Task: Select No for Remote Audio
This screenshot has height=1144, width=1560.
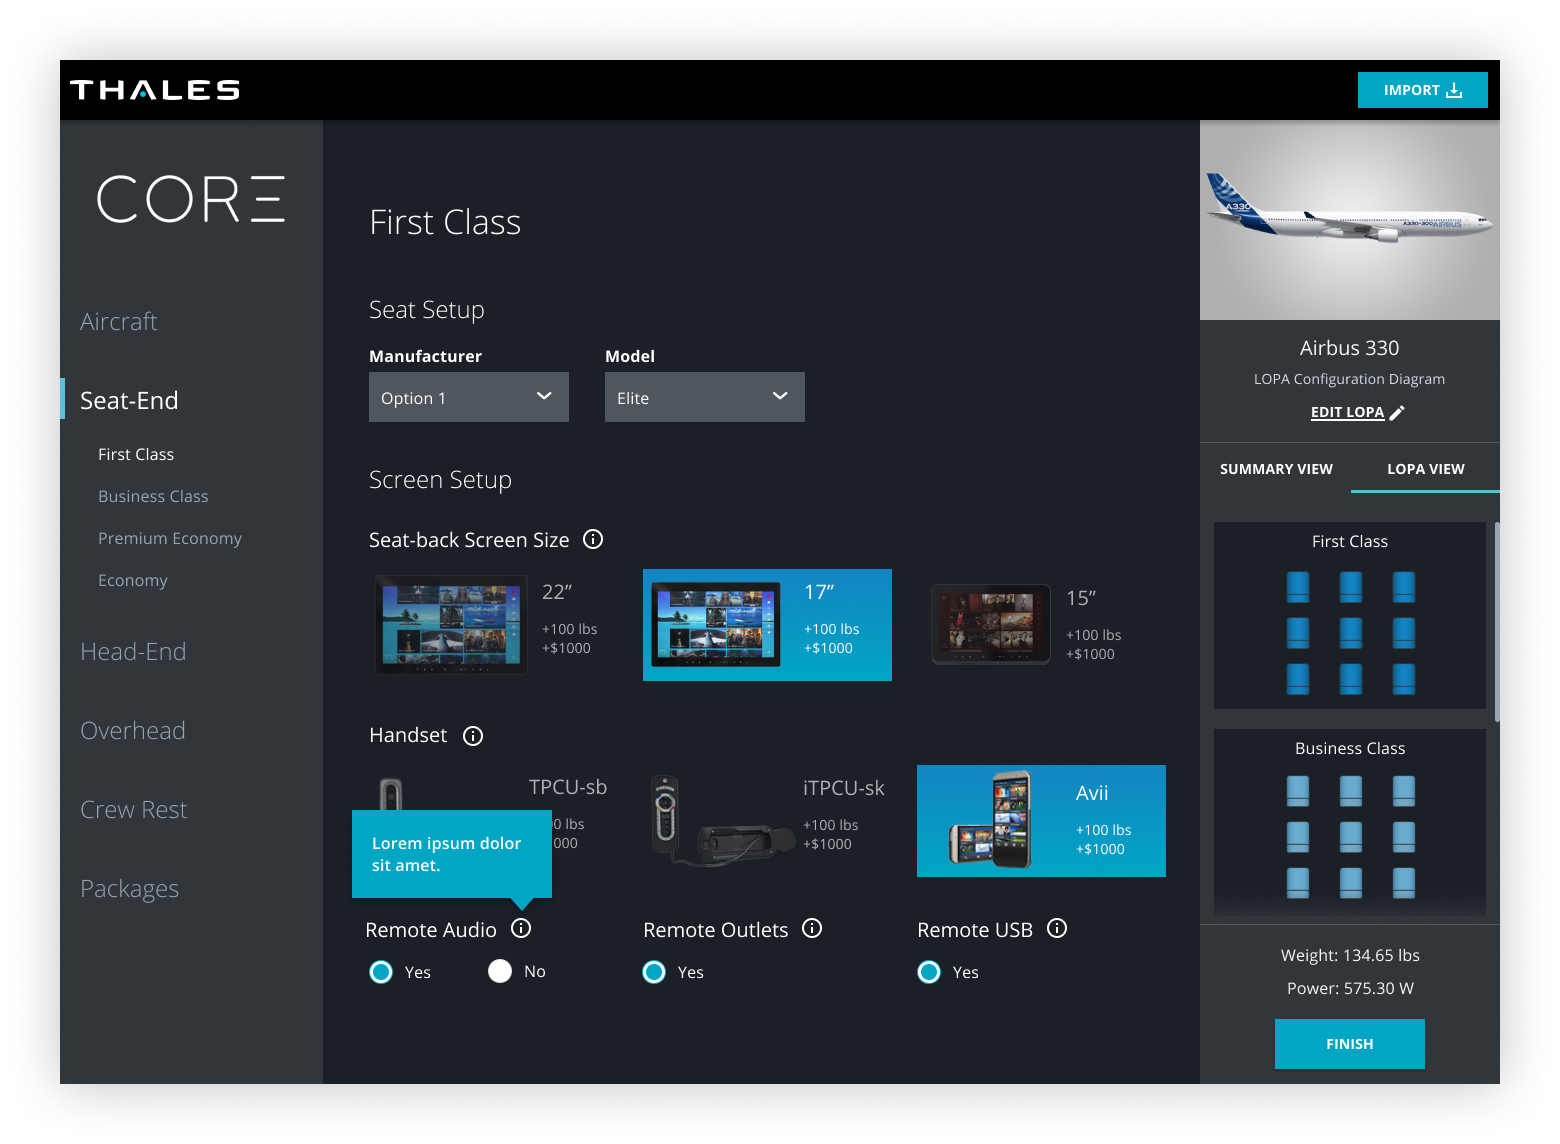Action: (x=500, y=971)
